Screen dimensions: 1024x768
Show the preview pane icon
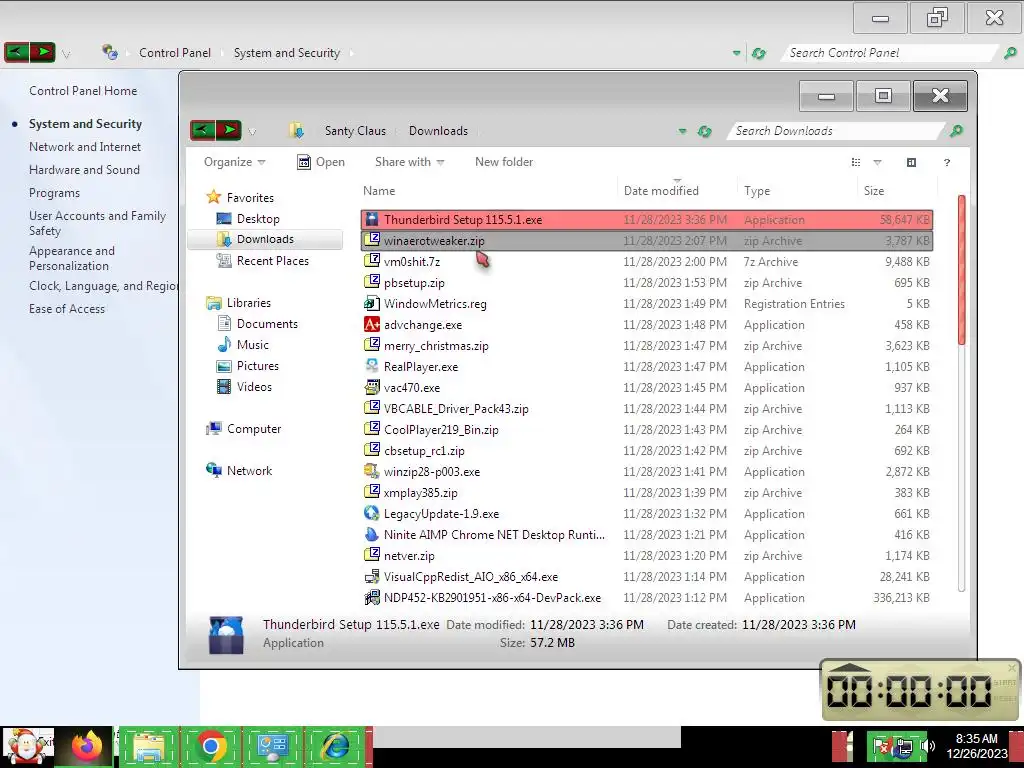pos(912,162)
